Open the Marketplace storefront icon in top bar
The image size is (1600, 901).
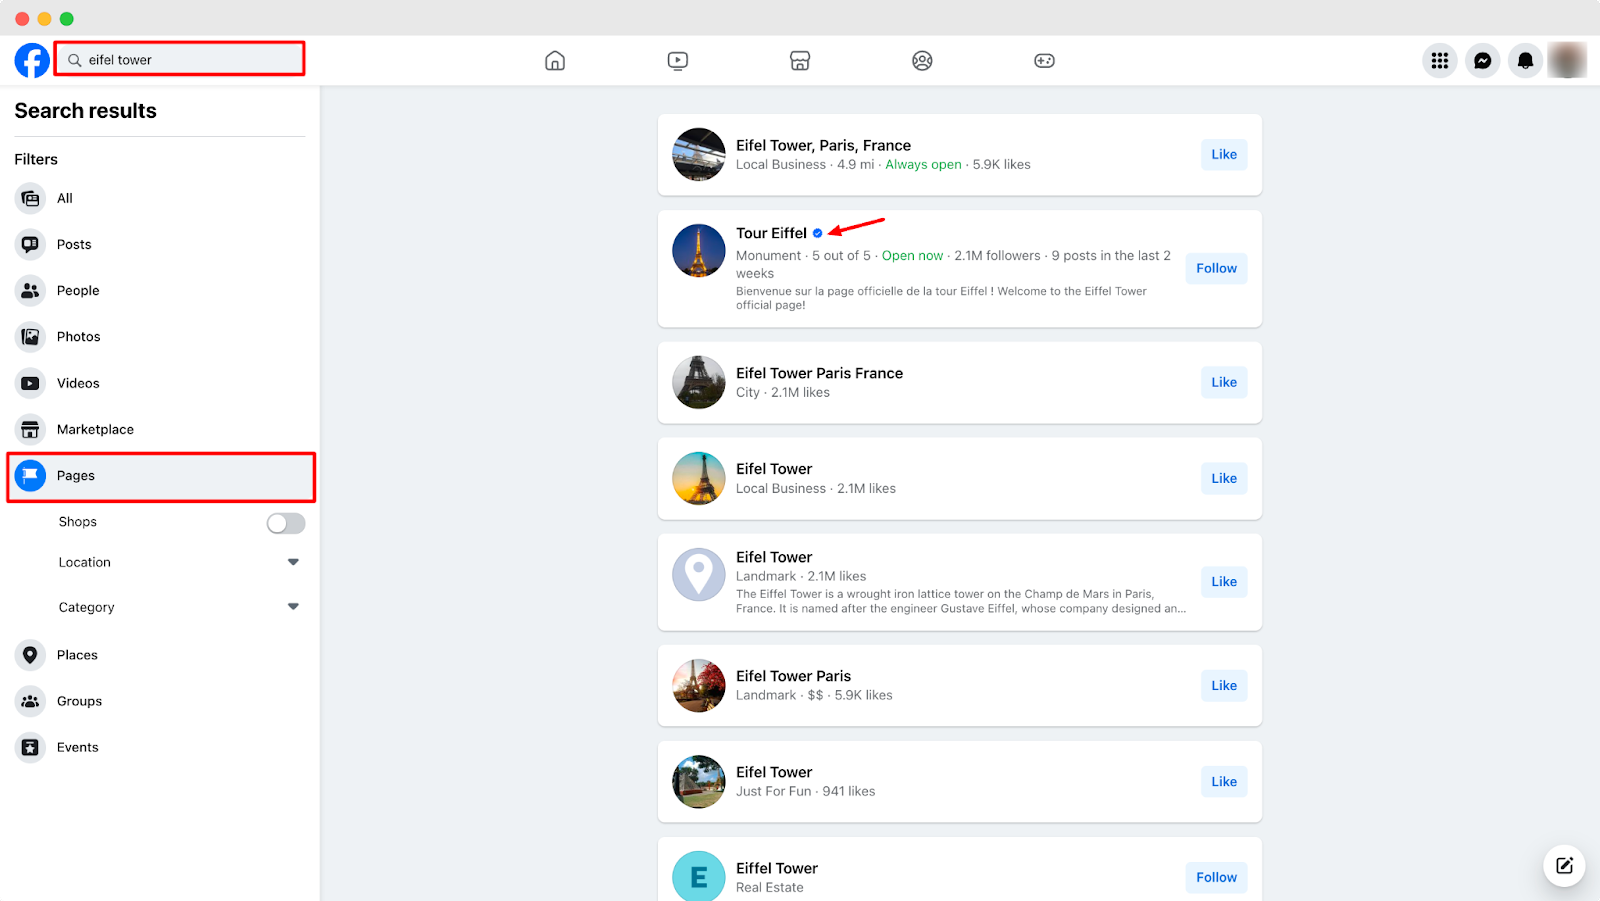click(800, 61)
